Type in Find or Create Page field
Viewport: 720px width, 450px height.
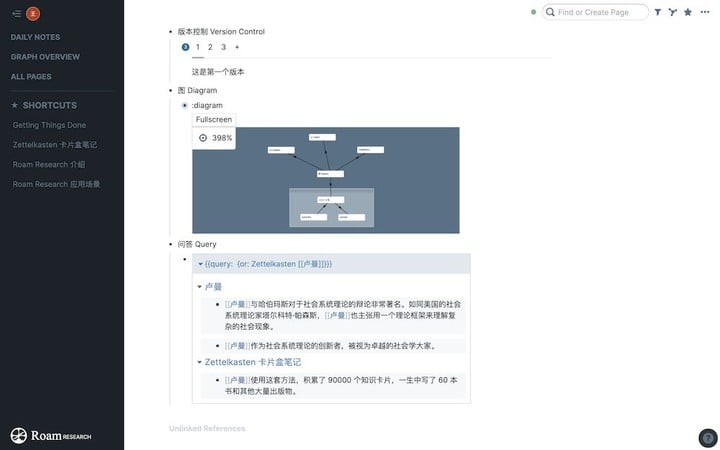click(595, 12)
